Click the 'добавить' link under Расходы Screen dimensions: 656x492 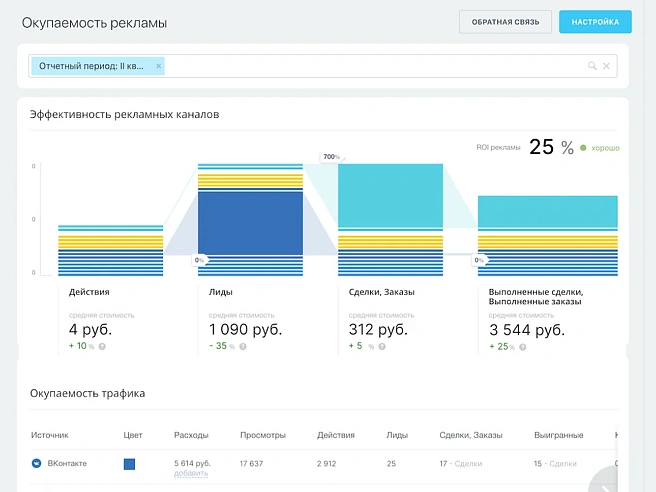(x=190, y=473)
